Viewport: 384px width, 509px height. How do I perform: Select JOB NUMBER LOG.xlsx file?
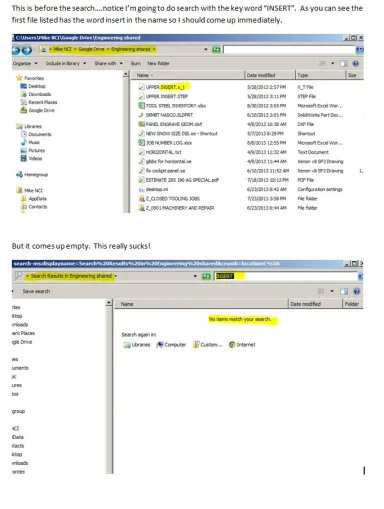pyautogui.click(x=165, y=143)
